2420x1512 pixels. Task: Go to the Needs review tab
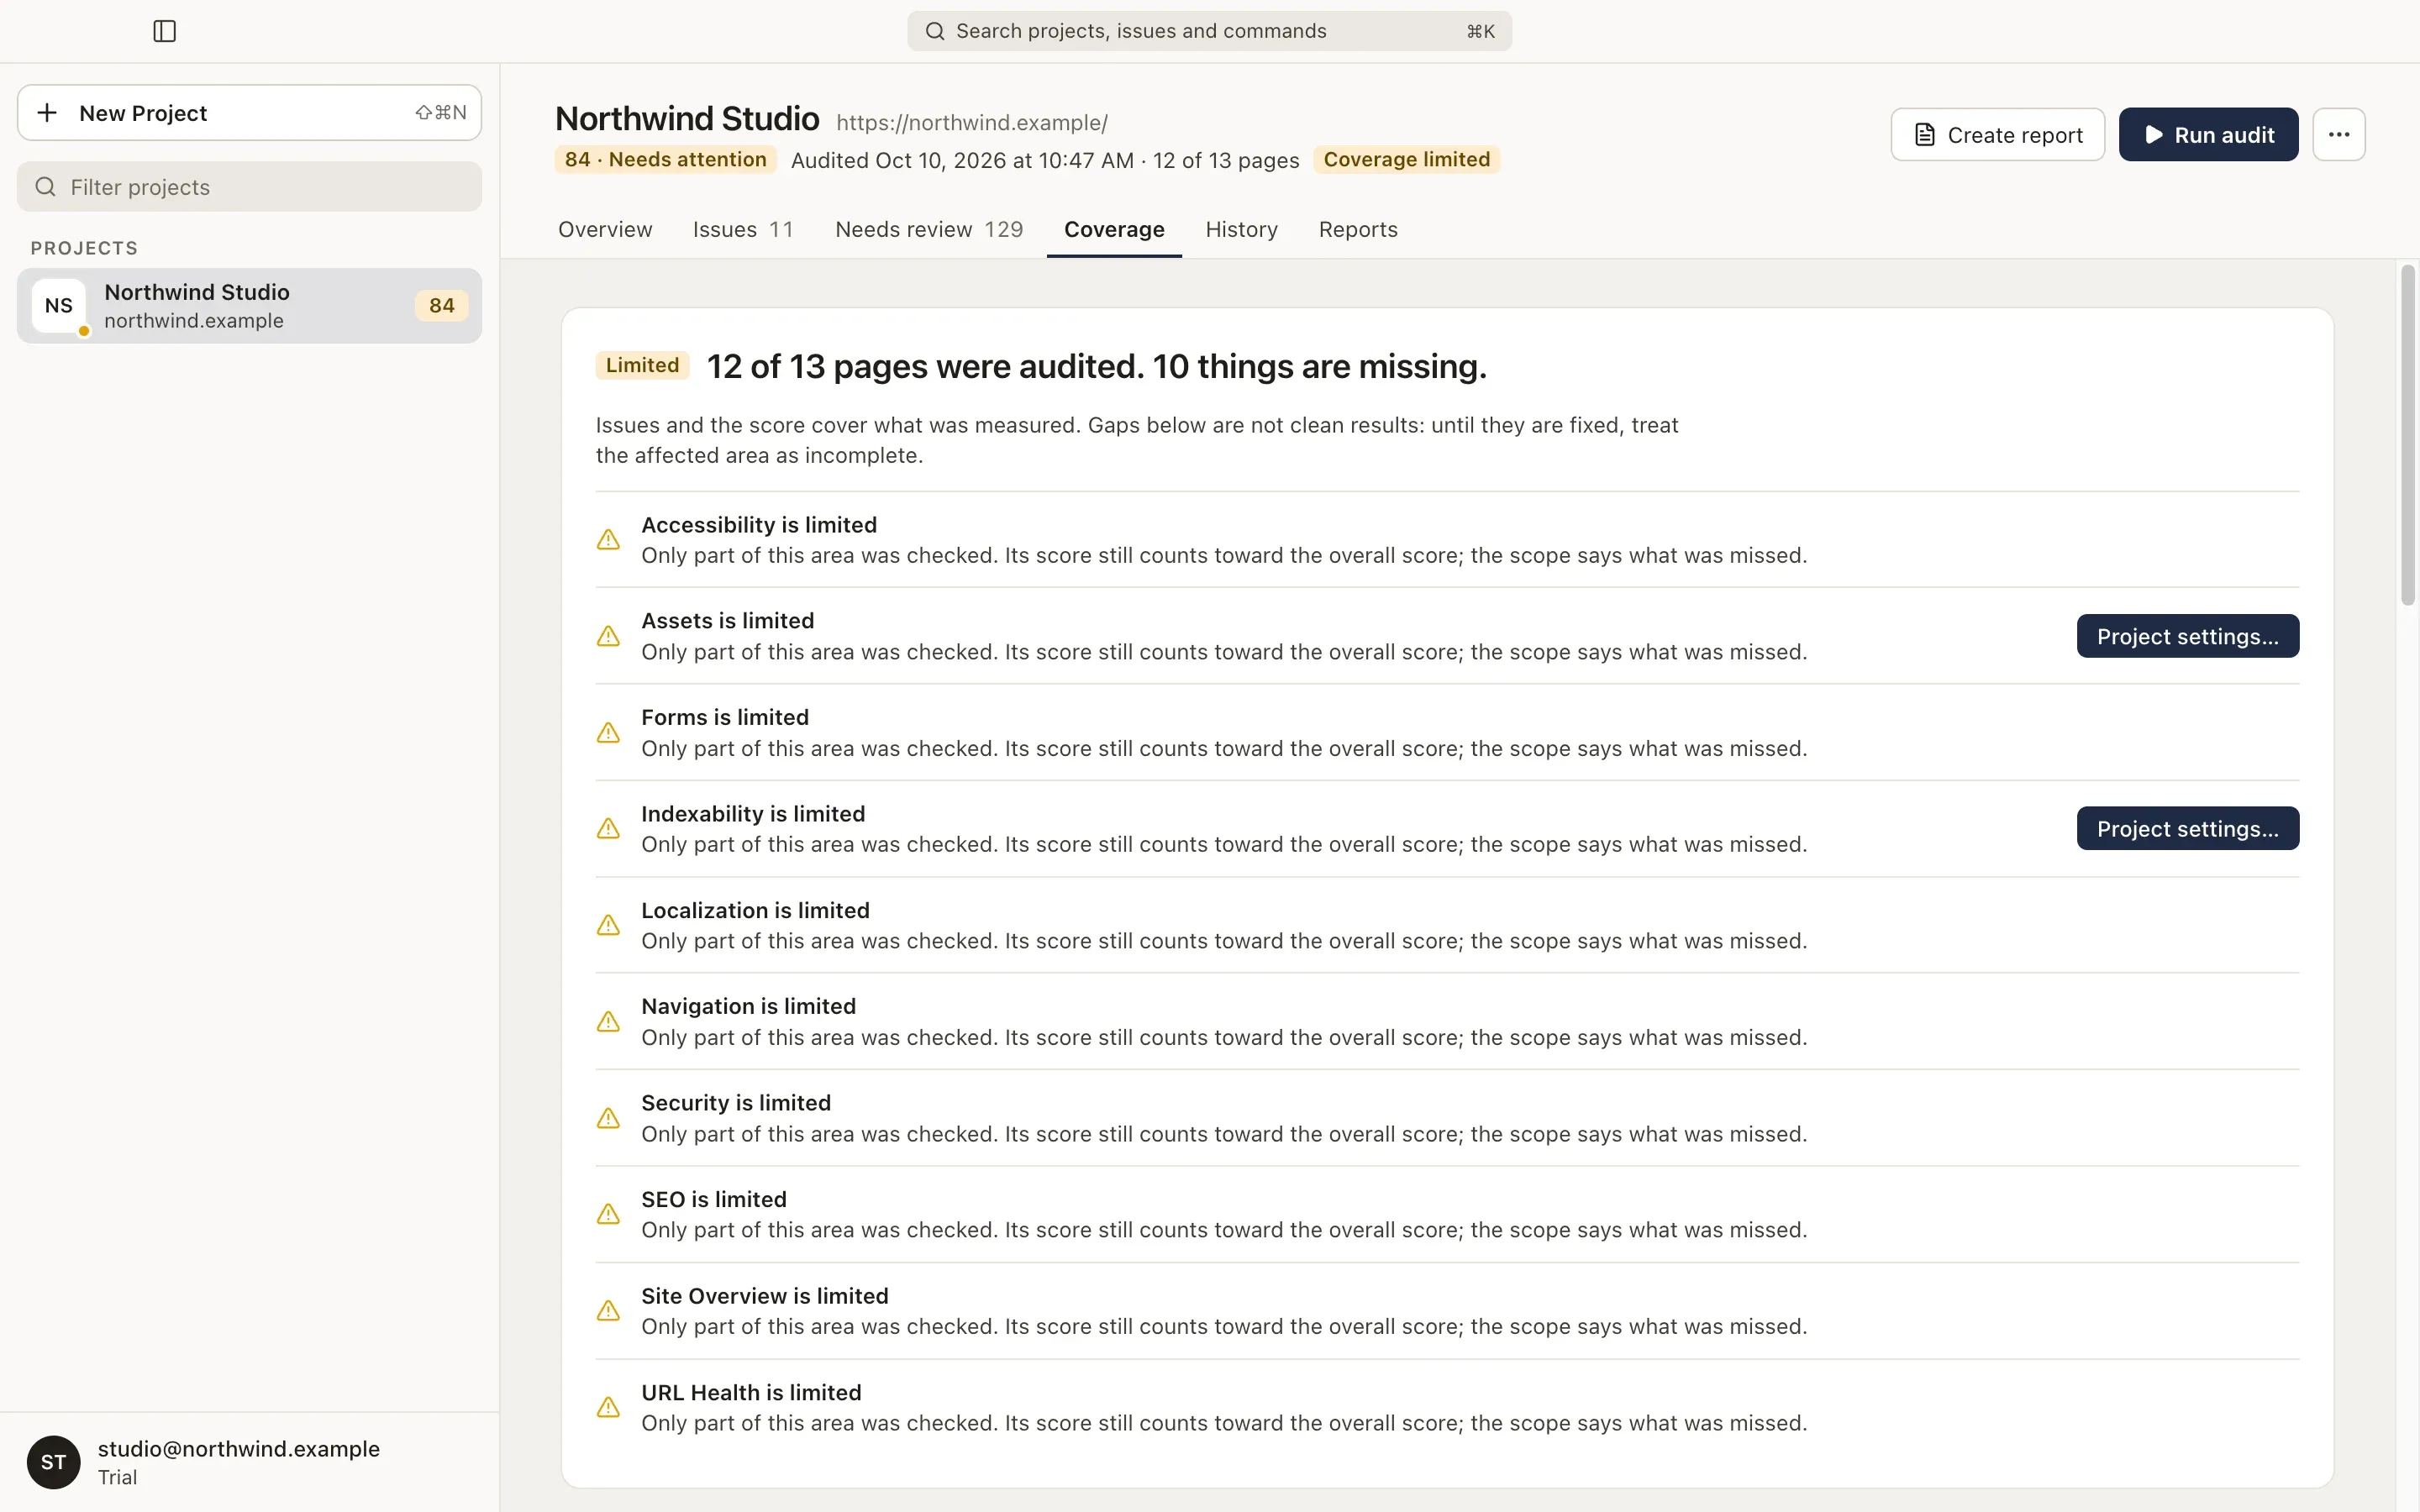coord(929,229)
